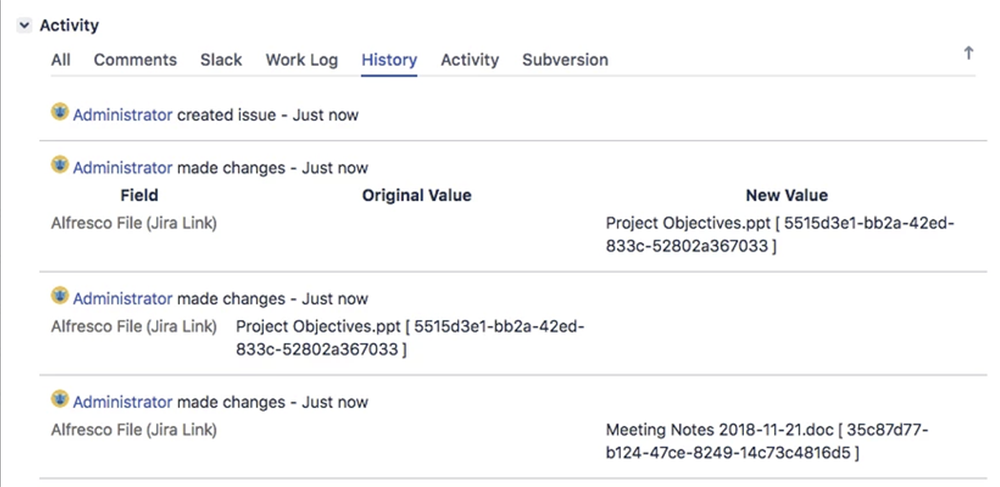Viewport: 1000px width, 487px height.
Task: Switch to the Activity tab
Action: [470, 60]
